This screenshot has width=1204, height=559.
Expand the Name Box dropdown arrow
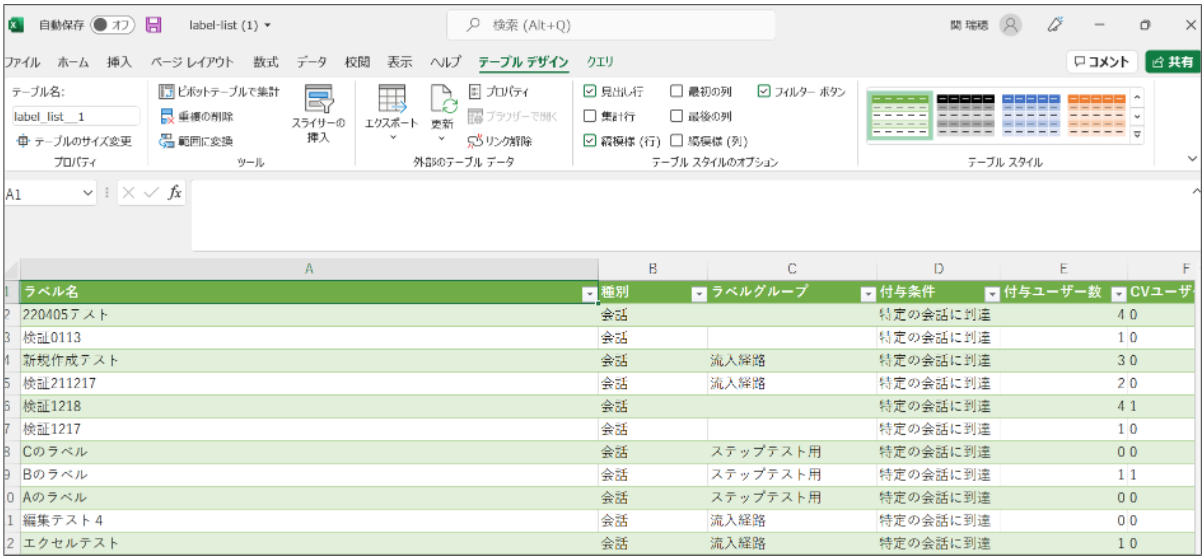88,193
